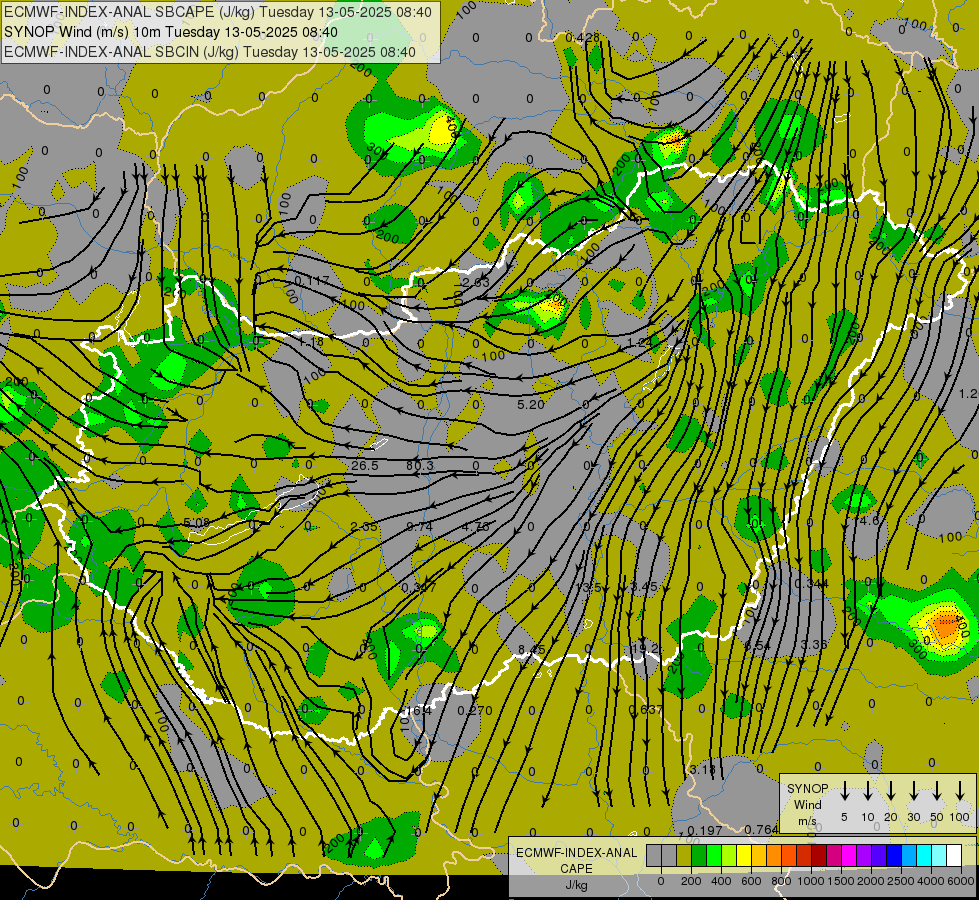Click the 16.4 value on the map

(x=419, y=710)
